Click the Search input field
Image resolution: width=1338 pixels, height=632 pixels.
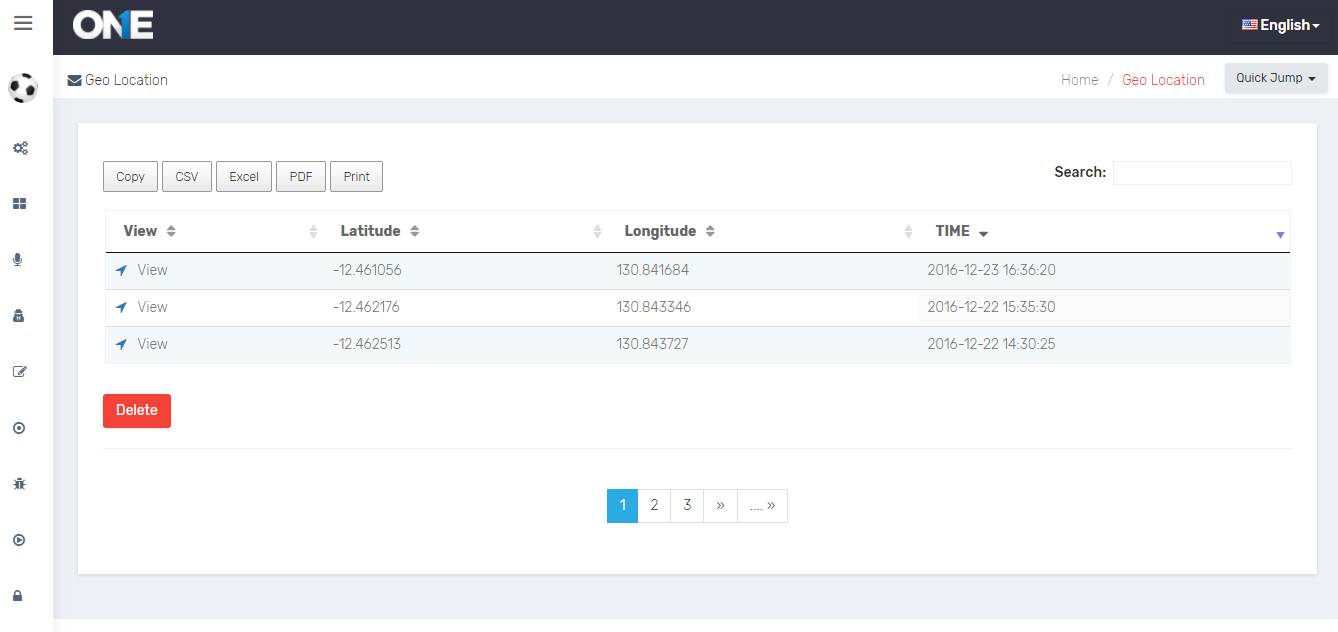coord(1202,173)
